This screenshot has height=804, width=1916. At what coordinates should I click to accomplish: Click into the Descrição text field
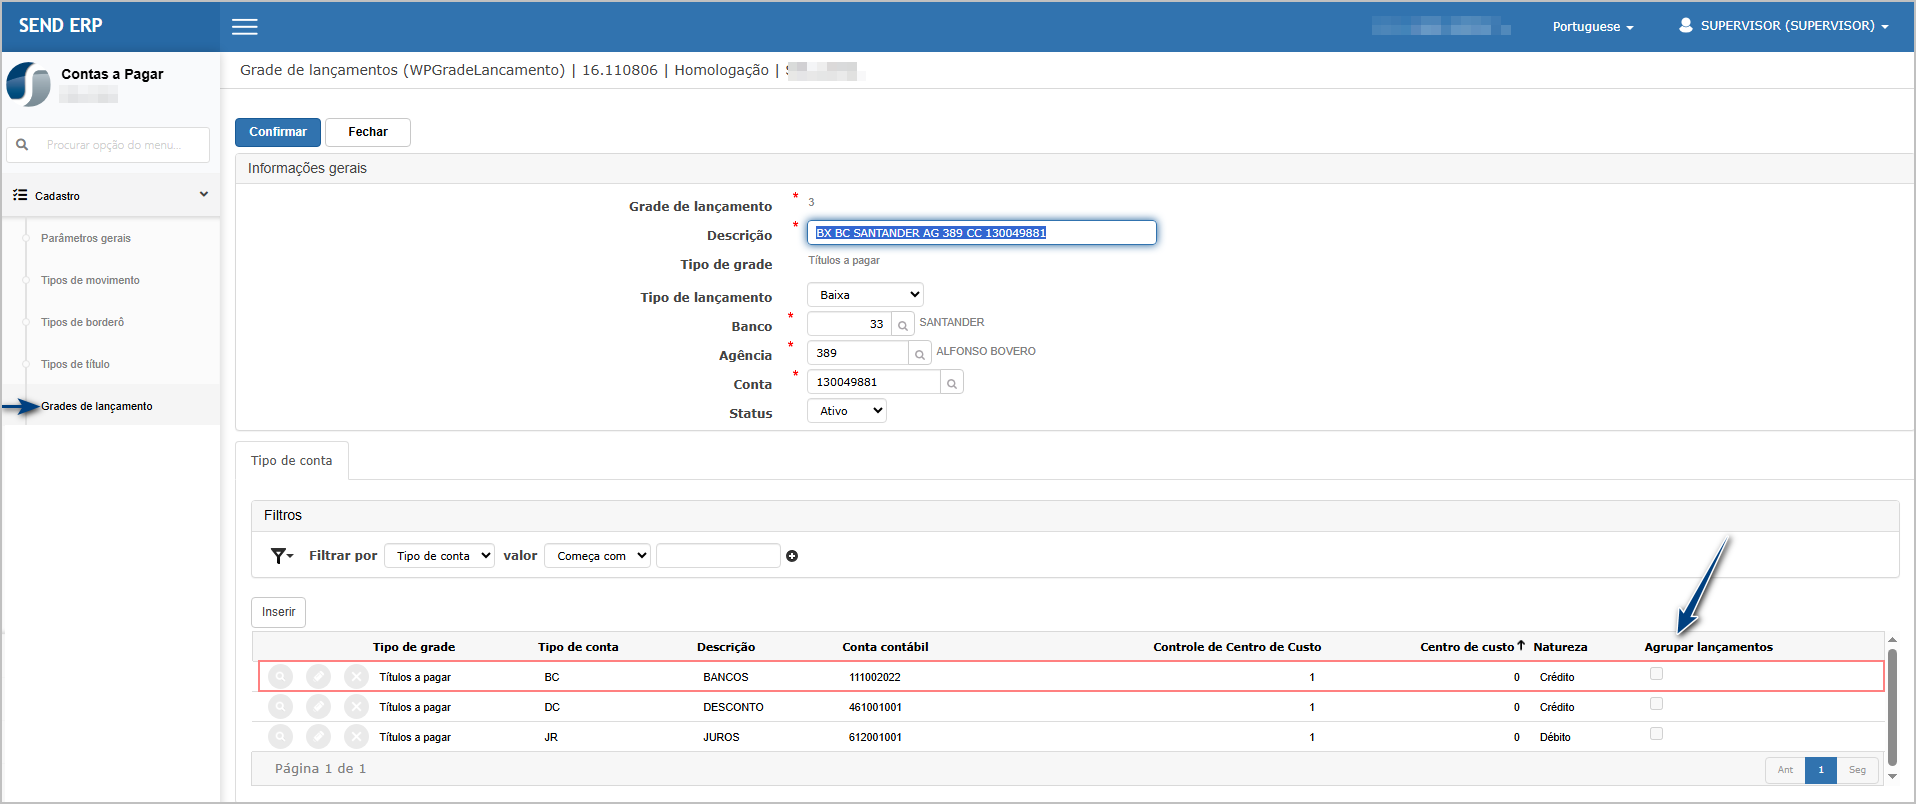[x=982, y=233]
